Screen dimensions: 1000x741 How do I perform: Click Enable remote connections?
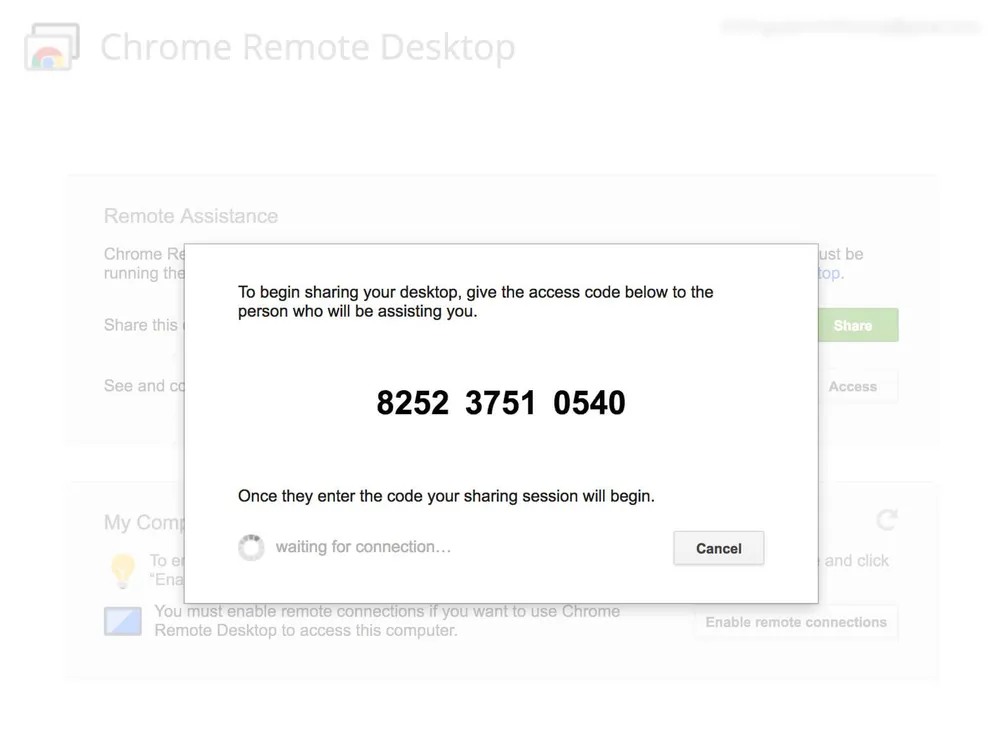(795, 622)
